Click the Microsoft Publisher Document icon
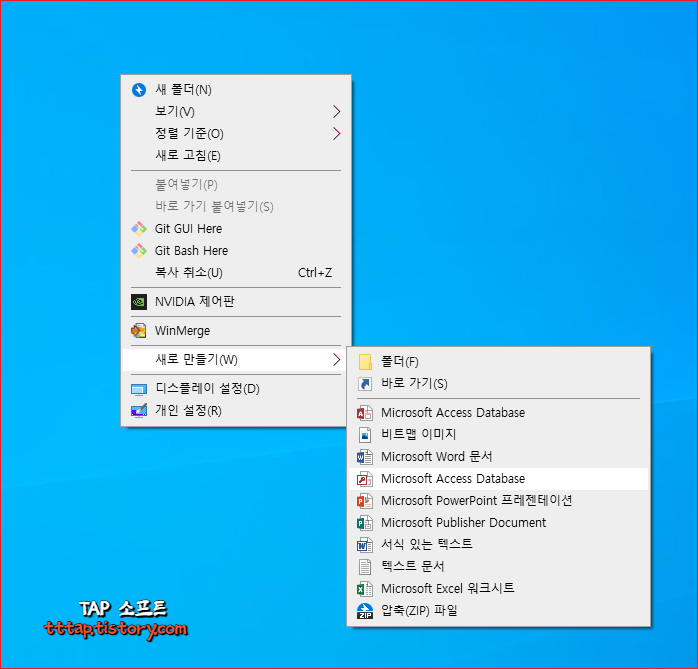 click(x=365, y=523)
